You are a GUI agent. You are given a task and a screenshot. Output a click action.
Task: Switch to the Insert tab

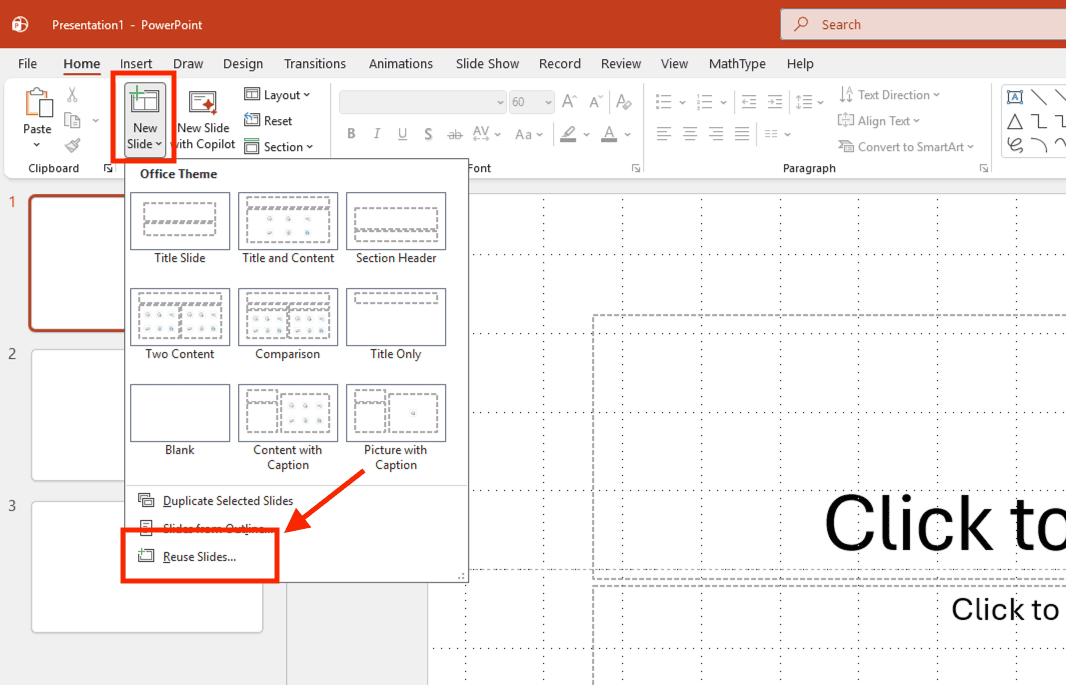tap(136, 63)
